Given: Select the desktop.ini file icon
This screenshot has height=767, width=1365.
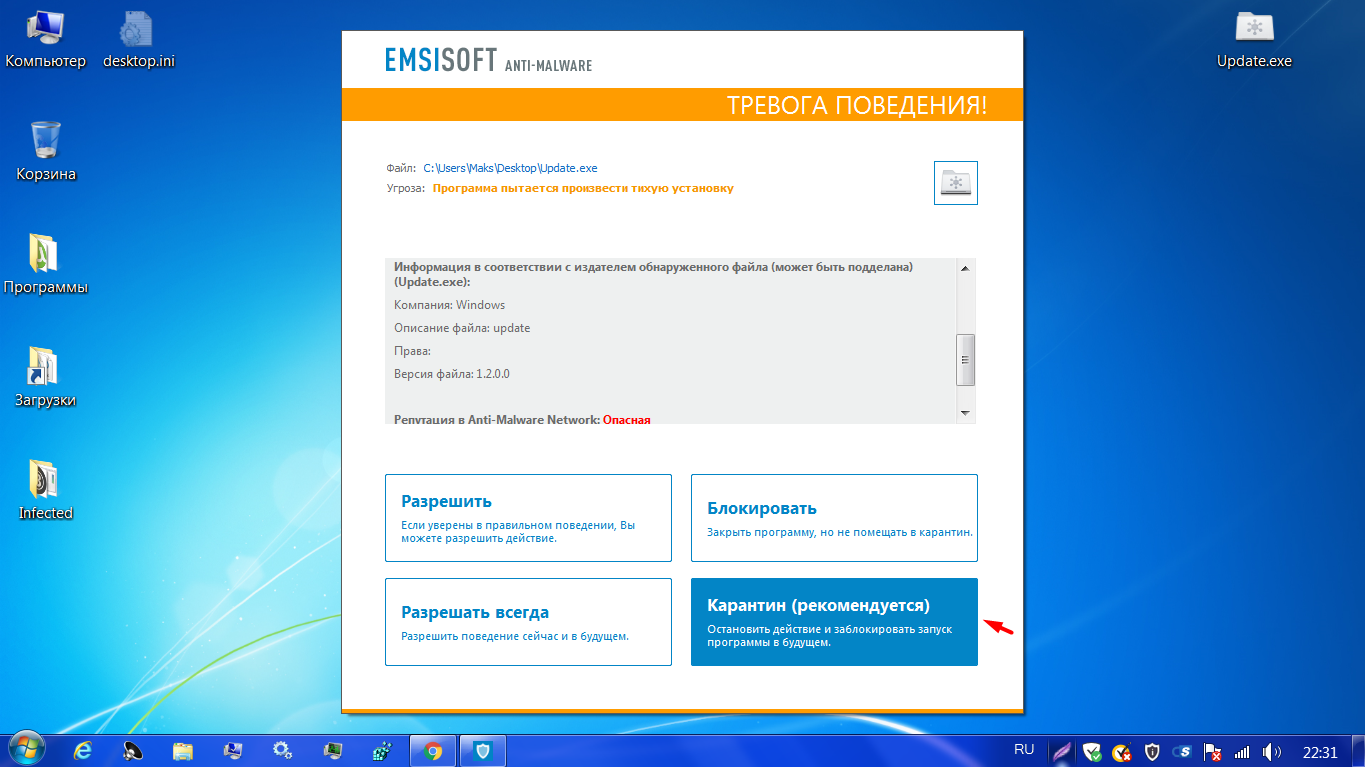Looking at the screenshot, I should point(139,40).
